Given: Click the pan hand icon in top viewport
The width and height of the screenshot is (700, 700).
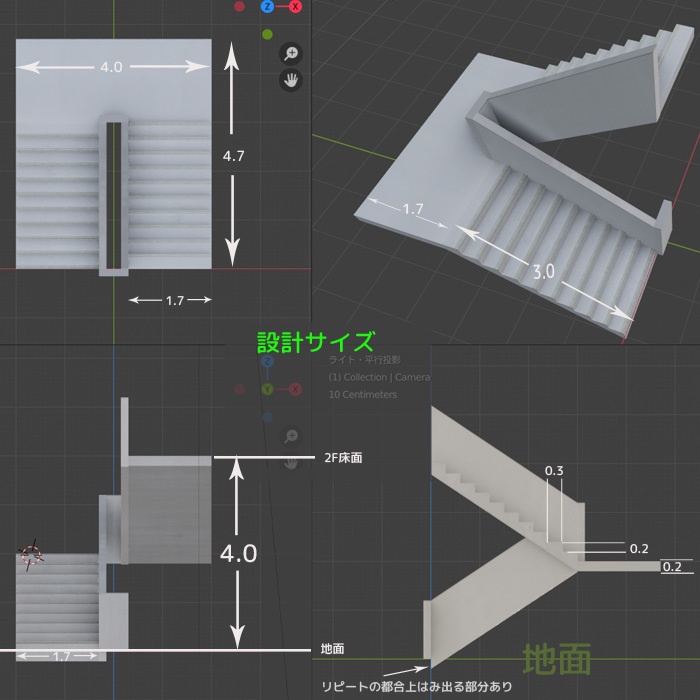Looking at the screenshot, I should point(291,81).
